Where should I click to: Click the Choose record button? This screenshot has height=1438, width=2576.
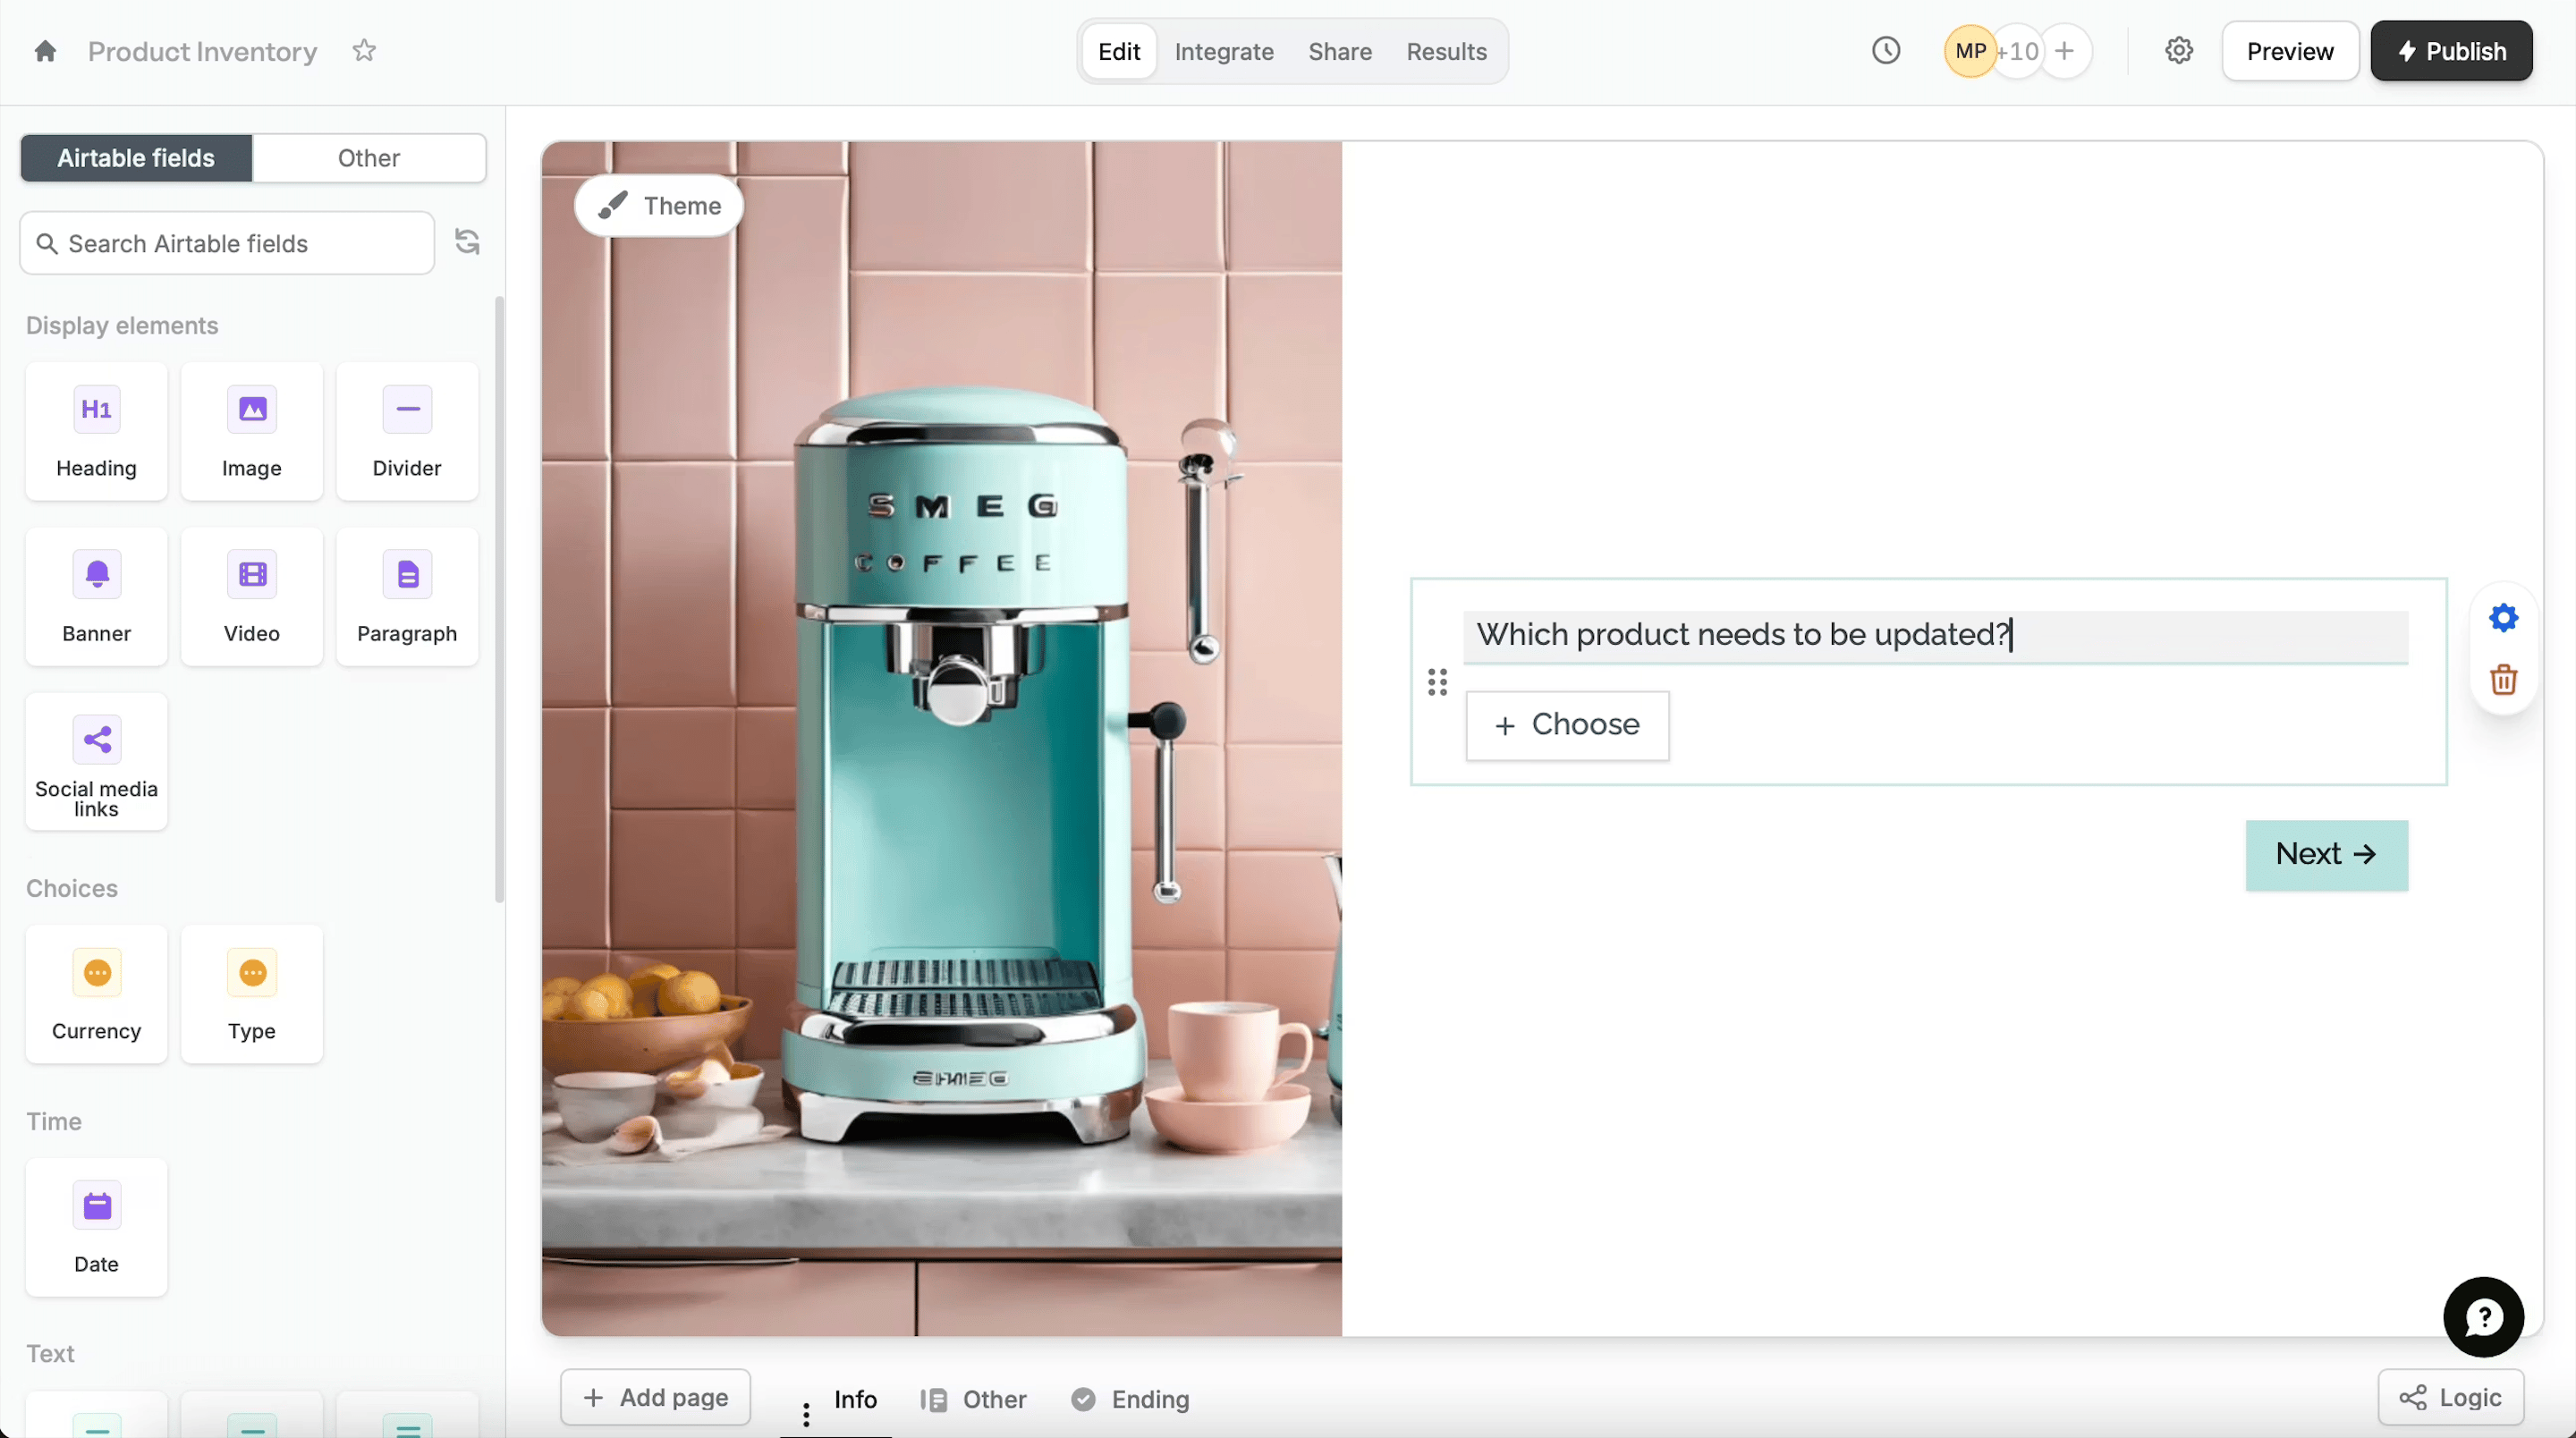point(1567,725)
